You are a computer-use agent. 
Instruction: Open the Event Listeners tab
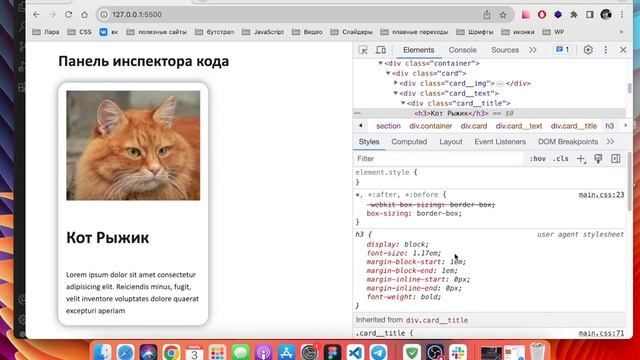click(500, 142)
